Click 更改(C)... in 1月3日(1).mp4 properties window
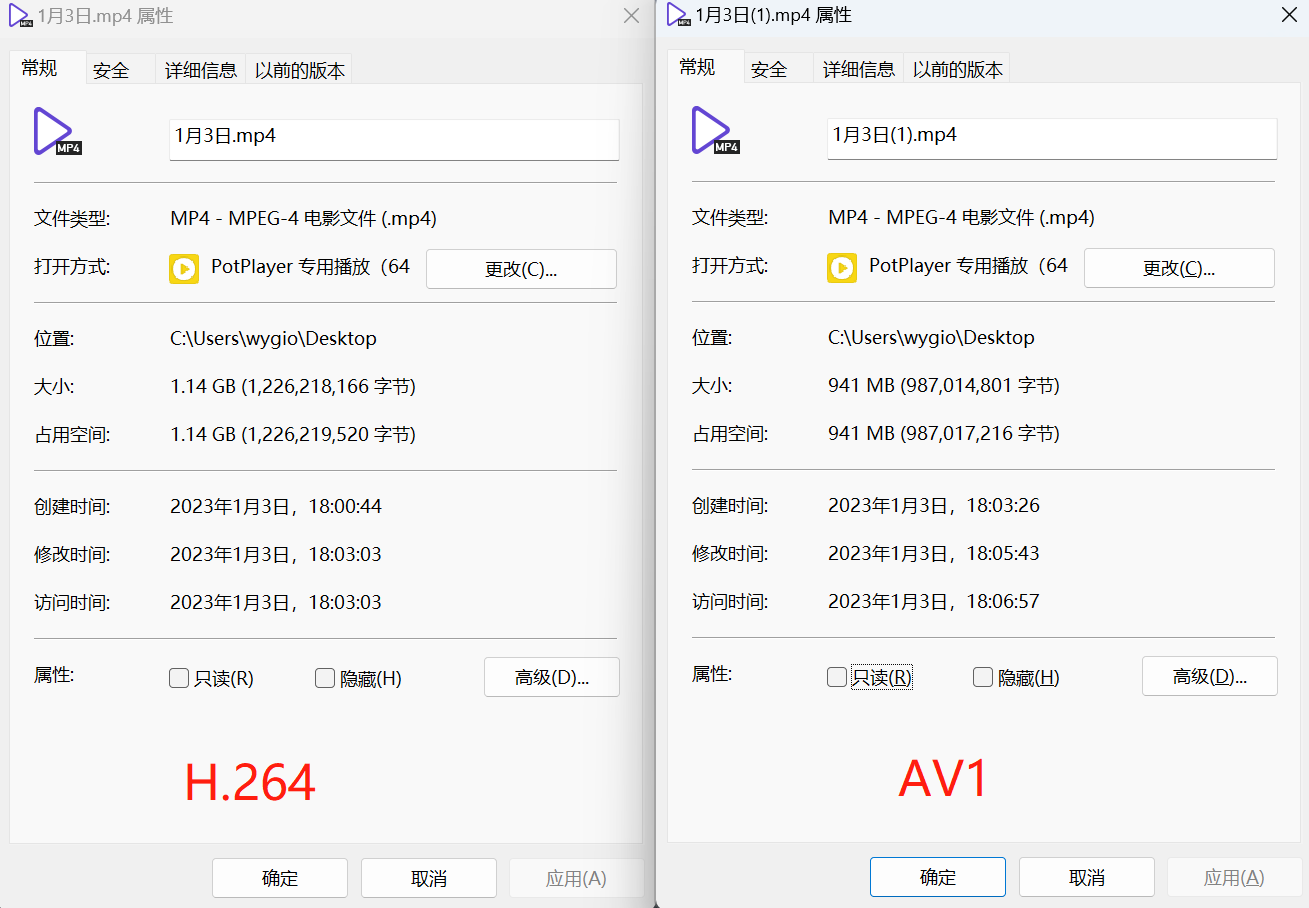The height and width of the screenshot is (908, 1309). click(1179, 268)
